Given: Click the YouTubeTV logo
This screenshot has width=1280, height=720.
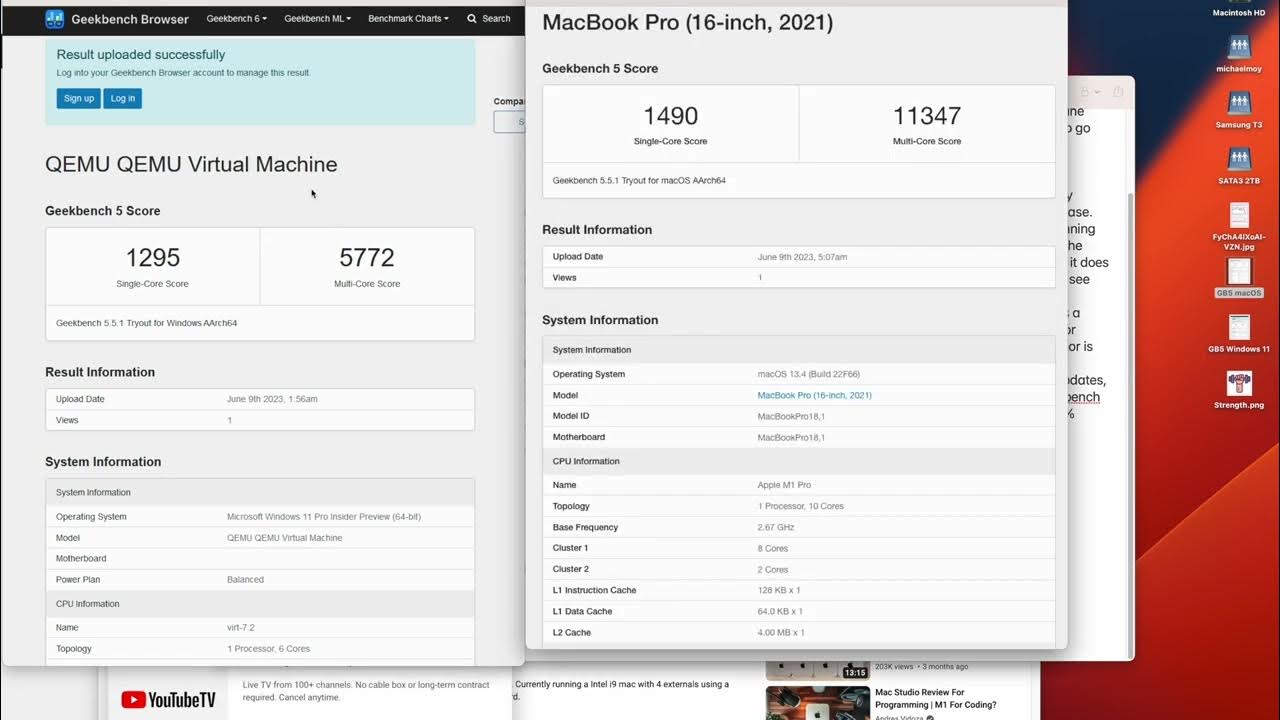Looking at the screenshot, I should click(x=168, y=700).
